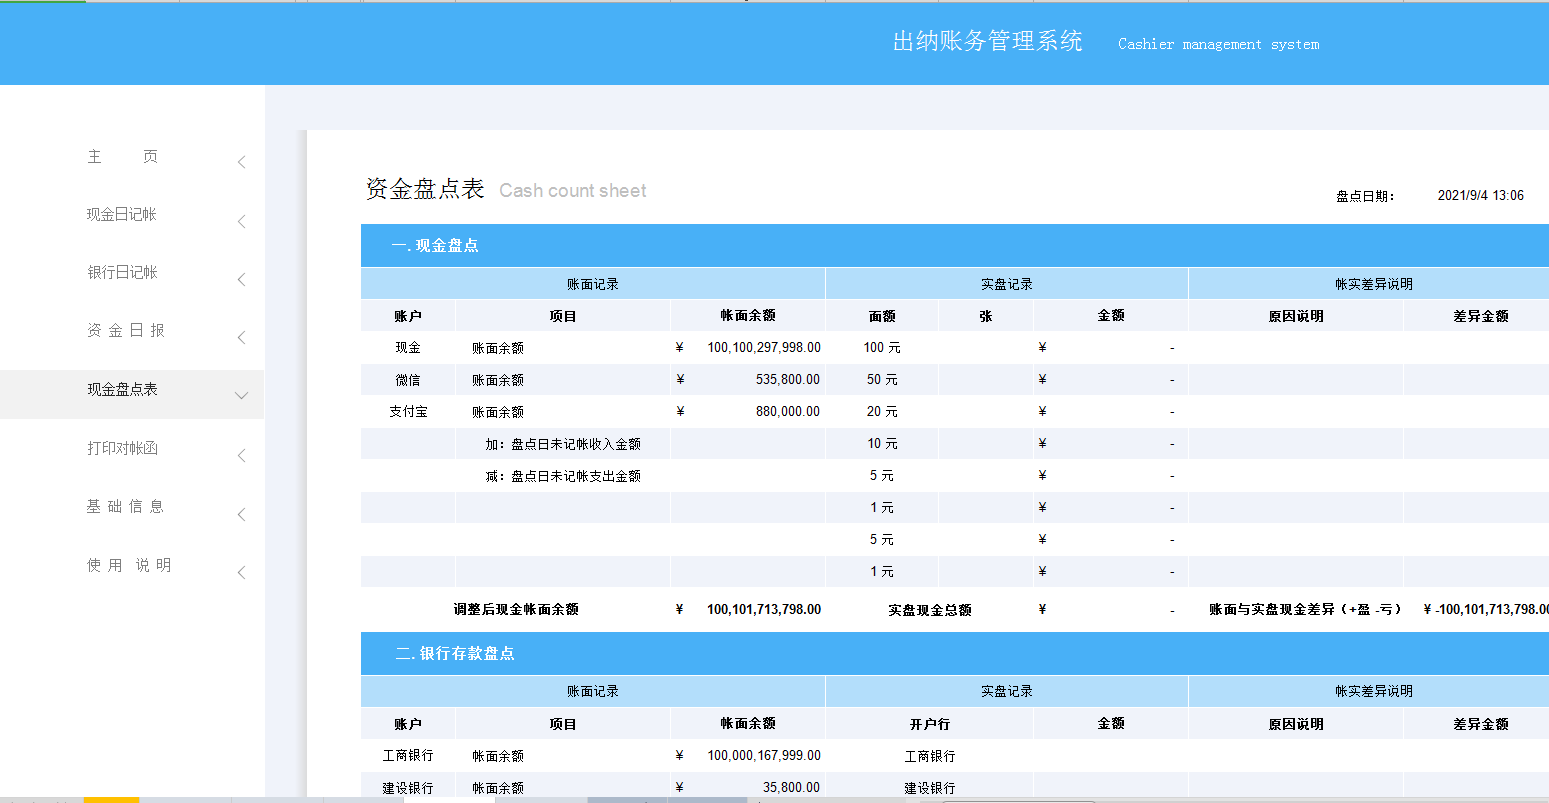This screenshot has height=803, width=1549.
Task: Expand the chevron next to 现金日记帐
Action: pos(241,221)
